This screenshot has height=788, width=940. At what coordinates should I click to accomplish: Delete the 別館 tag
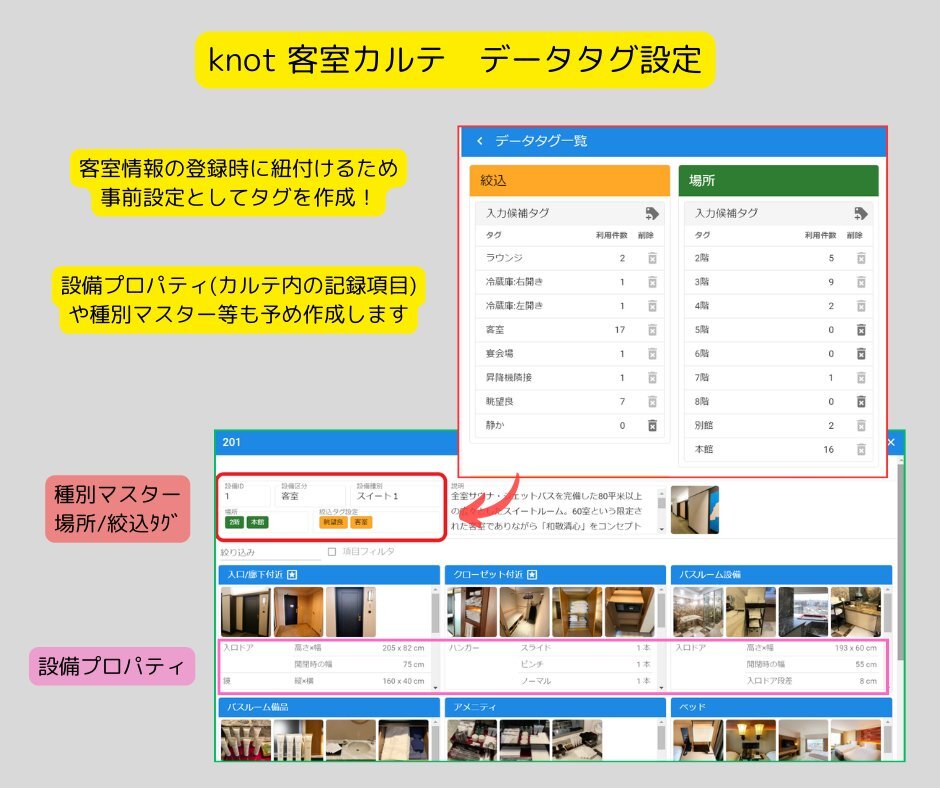tap(861, 426)
